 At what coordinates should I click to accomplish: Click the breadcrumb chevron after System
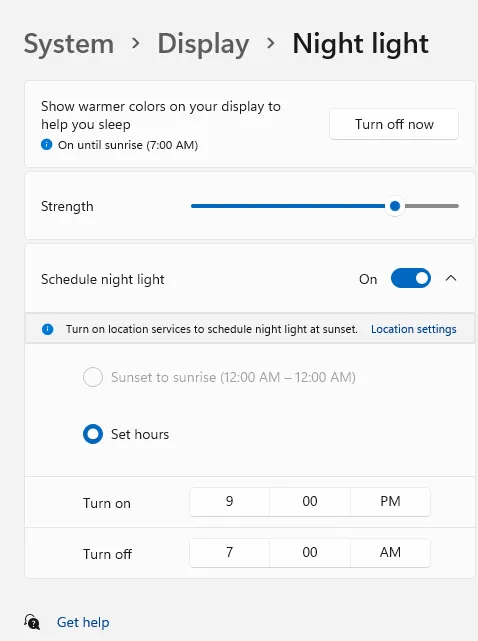(x=136, y=43)
